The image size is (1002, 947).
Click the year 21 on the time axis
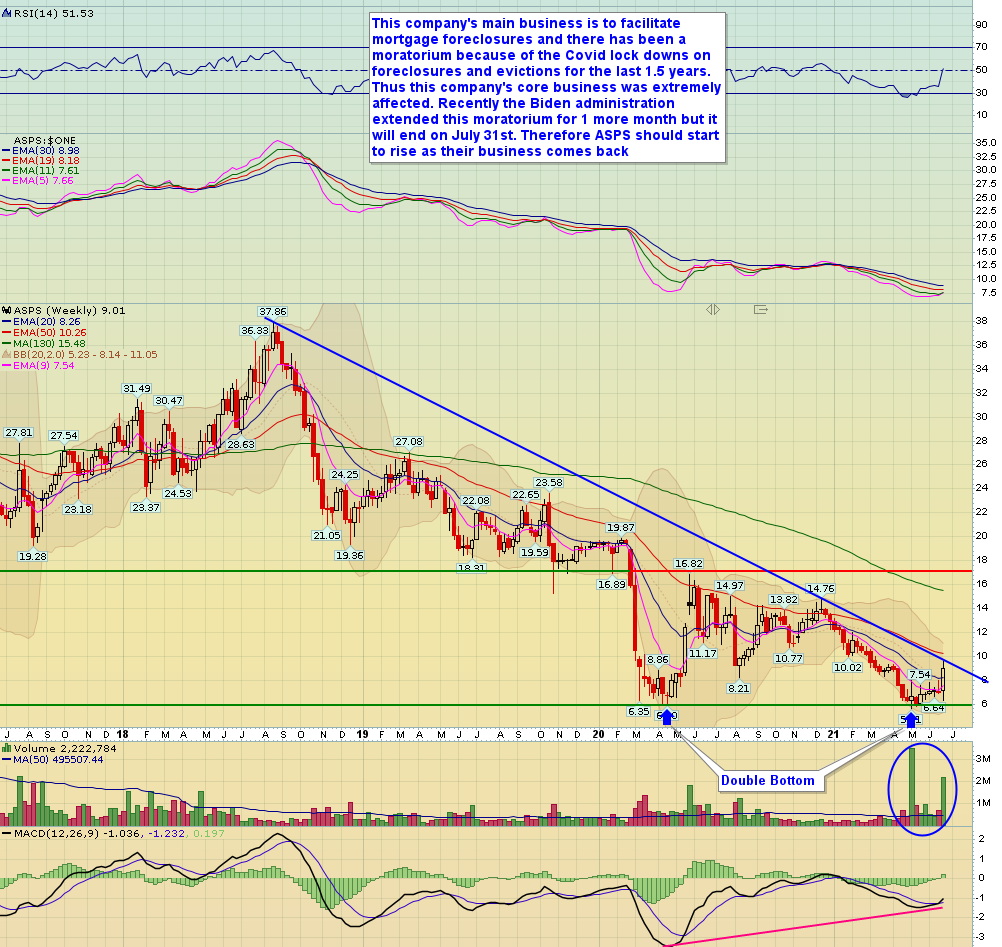833,734
